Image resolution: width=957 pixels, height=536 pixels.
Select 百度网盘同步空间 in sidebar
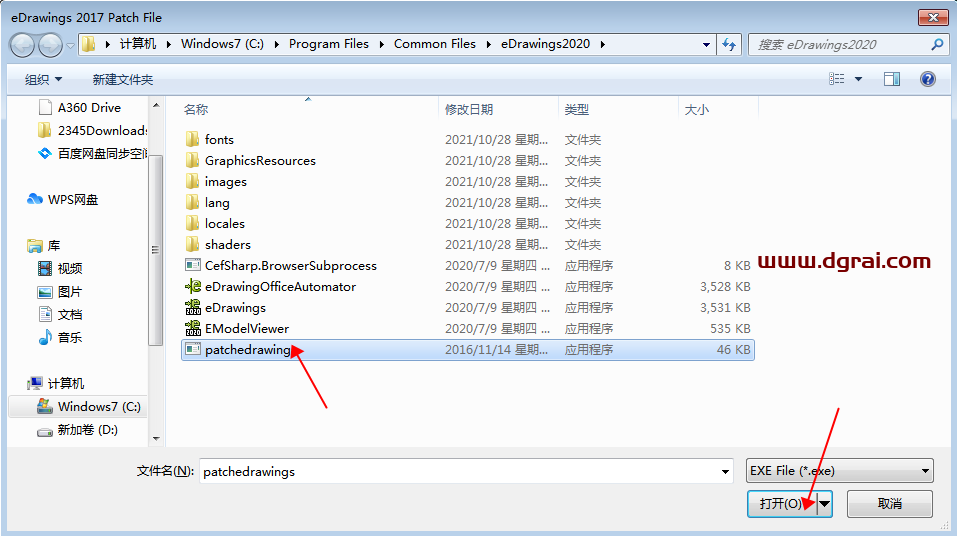92,153
